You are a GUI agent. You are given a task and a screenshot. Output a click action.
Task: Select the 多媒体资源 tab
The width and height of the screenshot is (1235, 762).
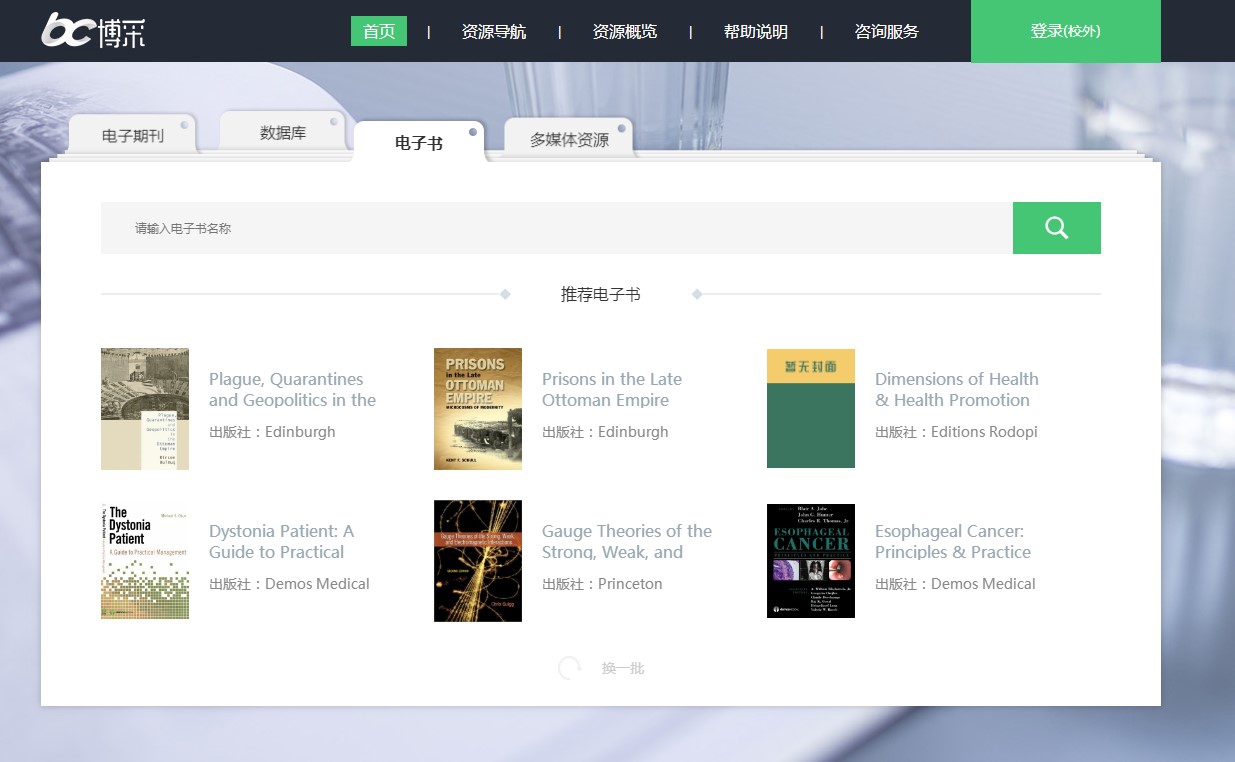click(569, 140)
